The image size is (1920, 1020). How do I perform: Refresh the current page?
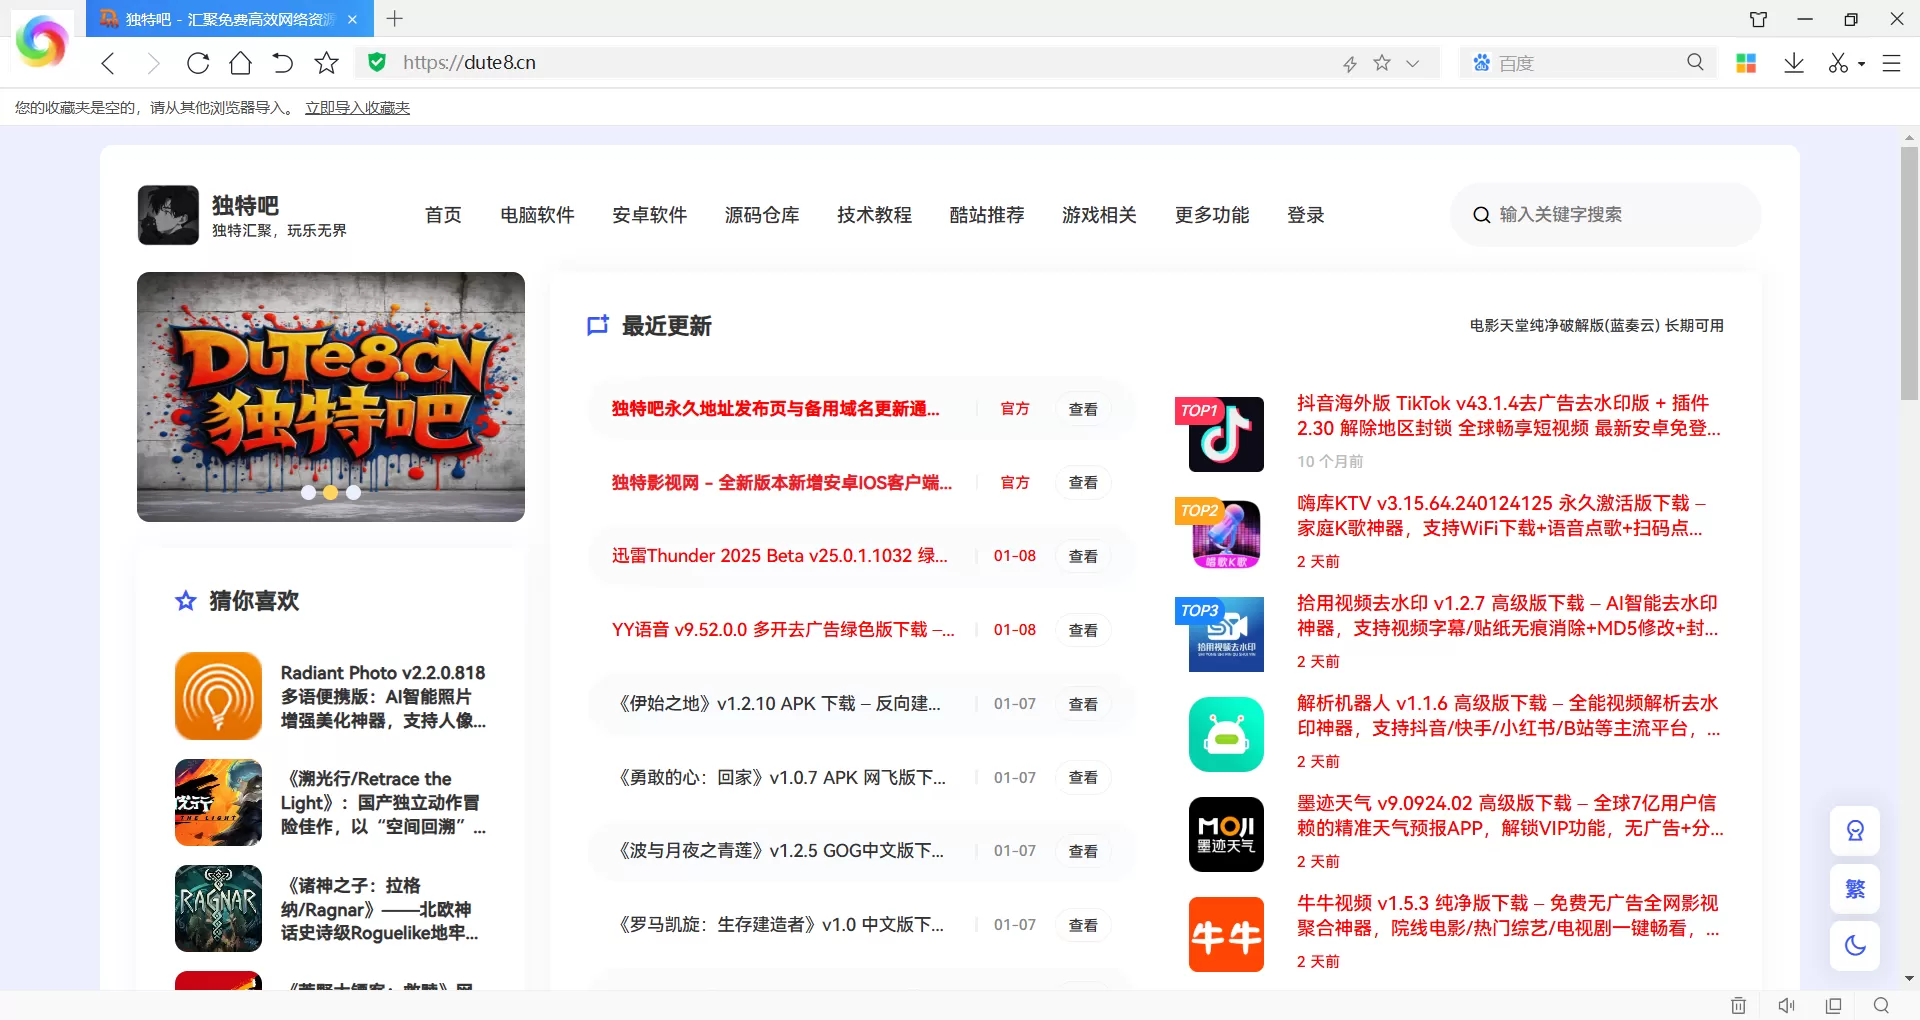click(198, 62)
